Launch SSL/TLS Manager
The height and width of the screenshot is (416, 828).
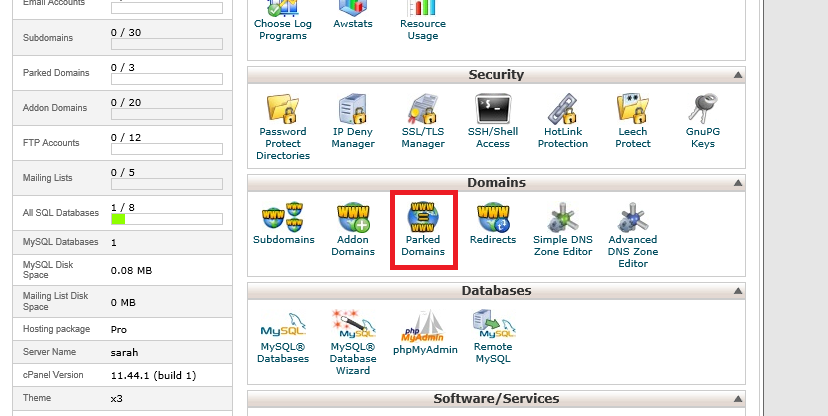tap(423, 109)
